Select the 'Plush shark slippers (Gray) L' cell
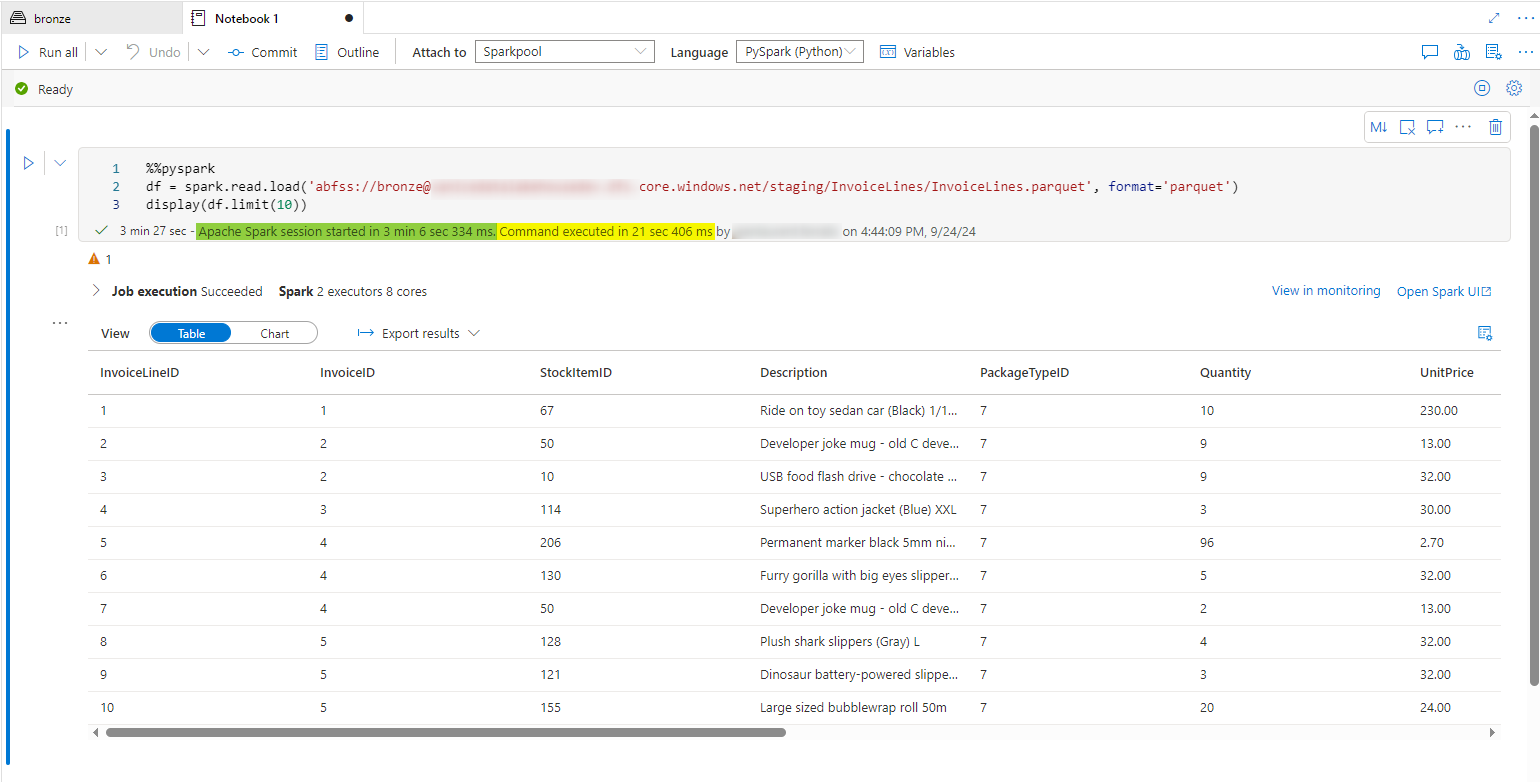The height and width of the screenshot is (782, 1540). (x=842, y=641)
